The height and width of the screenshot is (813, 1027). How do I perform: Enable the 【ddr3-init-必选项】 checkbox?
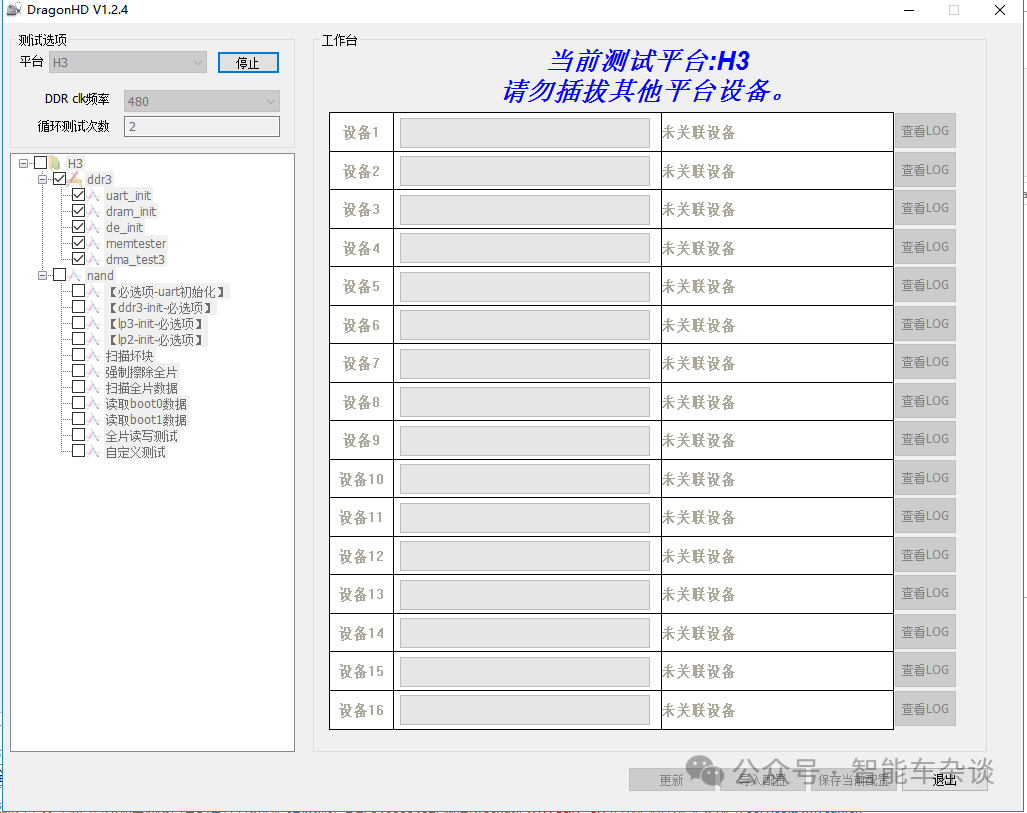79,307
